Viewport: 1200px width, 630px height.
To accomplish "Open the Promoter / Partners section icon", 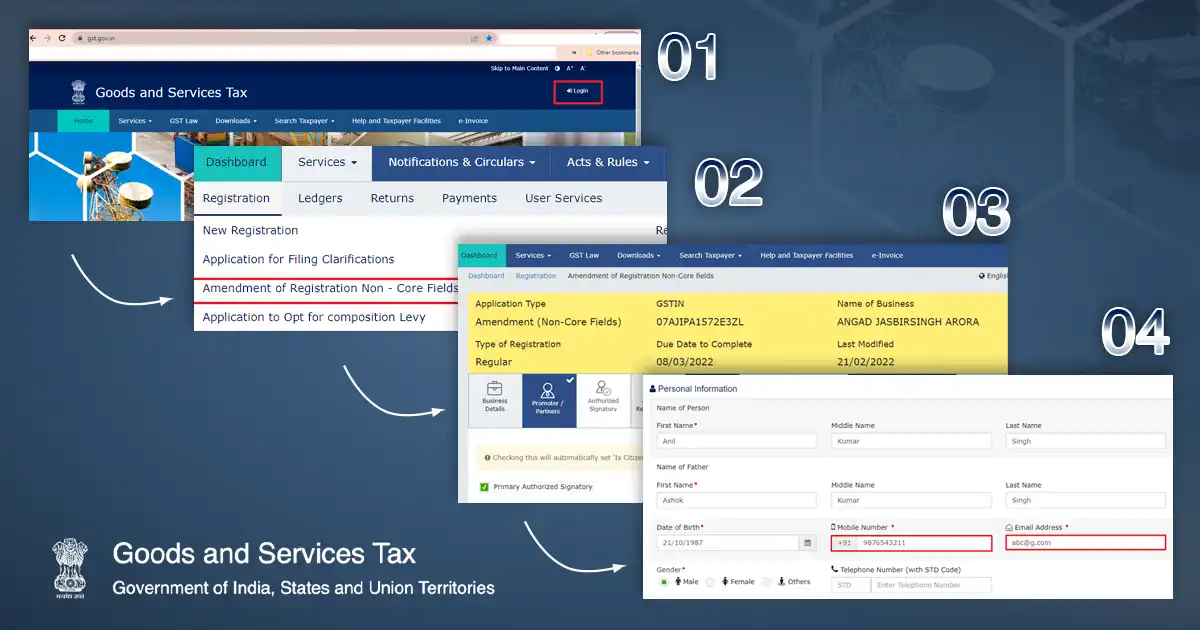I will (548, 390).
